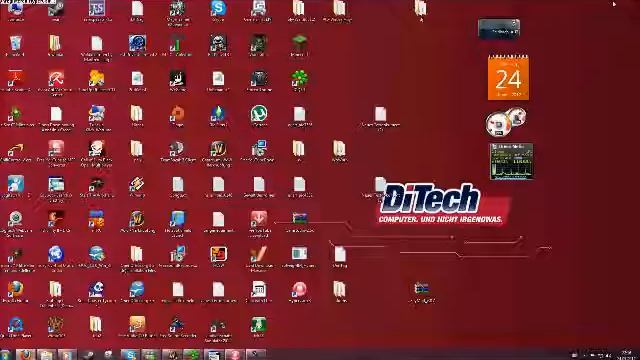Screen dimensions: 640x360
Task: Open the lone icon below the DiTech logo
Action: tap(421, 289)
